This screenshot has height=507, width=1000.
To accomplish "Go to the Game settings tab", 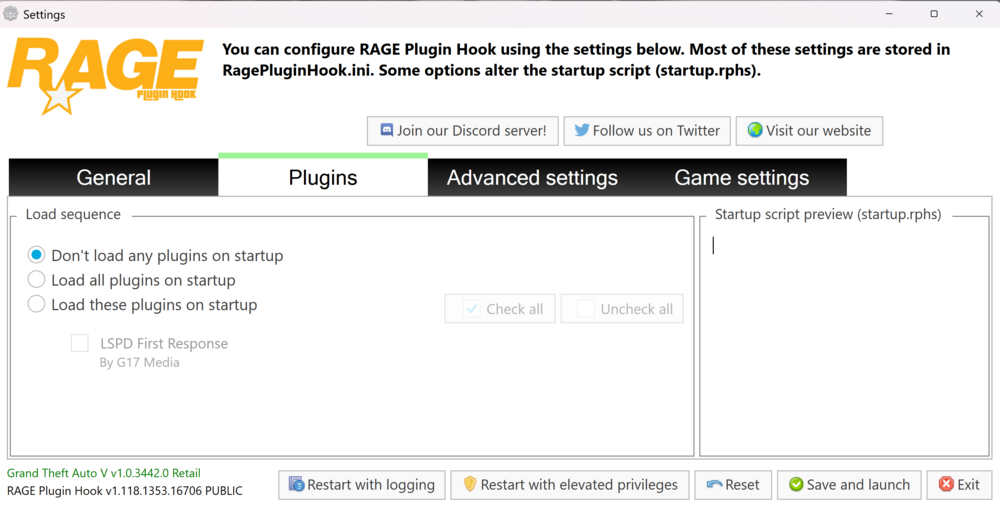I will point(742,177).
